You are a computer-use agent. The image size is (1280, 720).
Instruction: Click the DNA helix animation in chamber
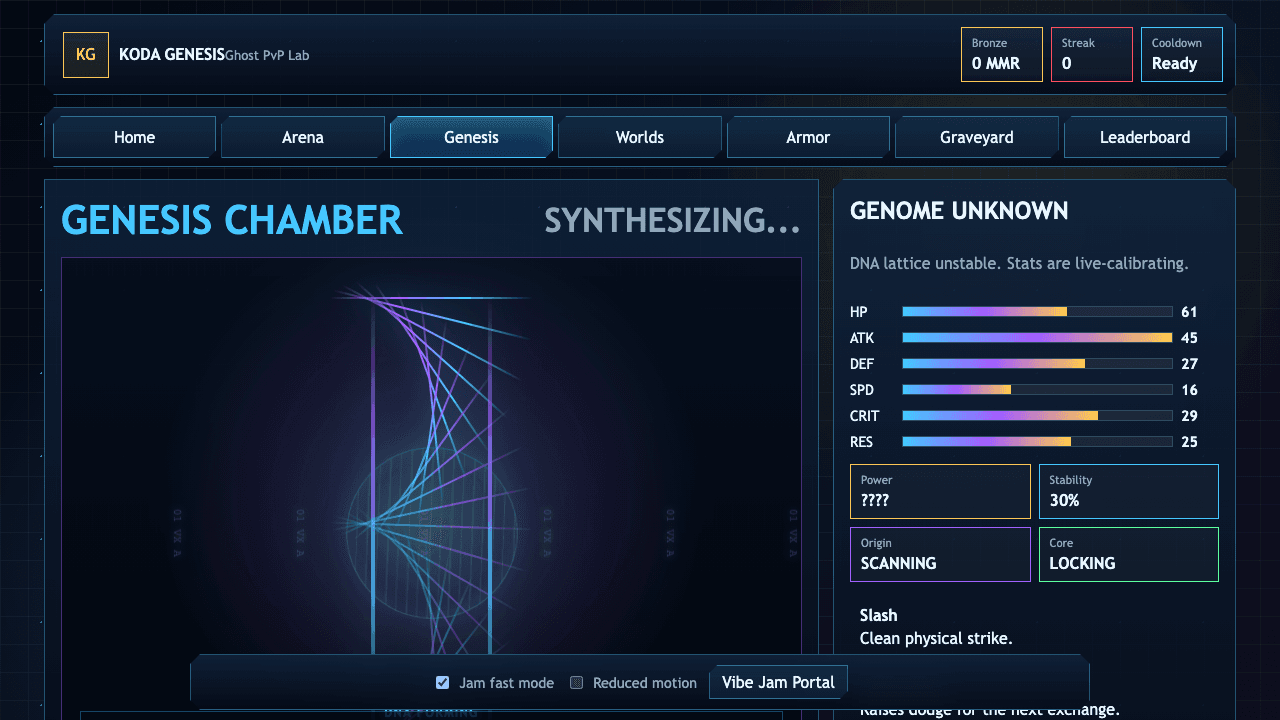pos(431,470)
